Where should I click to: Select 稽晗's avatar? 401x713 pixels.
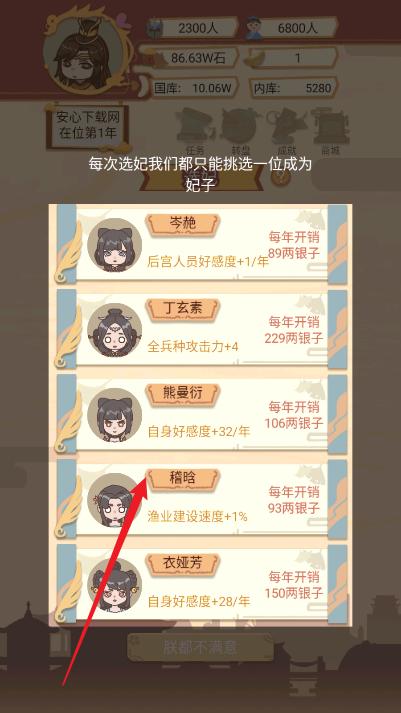(114, 500)
